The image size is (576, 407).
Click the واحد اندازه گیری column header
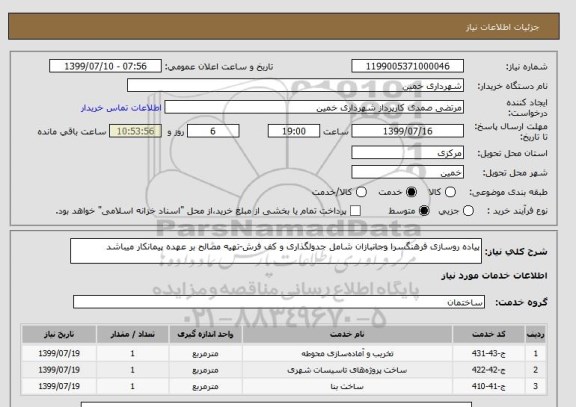point(205,334)
